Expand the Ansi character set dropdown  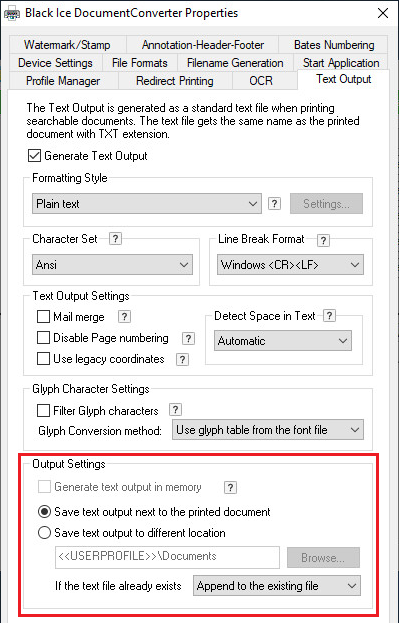112,265
